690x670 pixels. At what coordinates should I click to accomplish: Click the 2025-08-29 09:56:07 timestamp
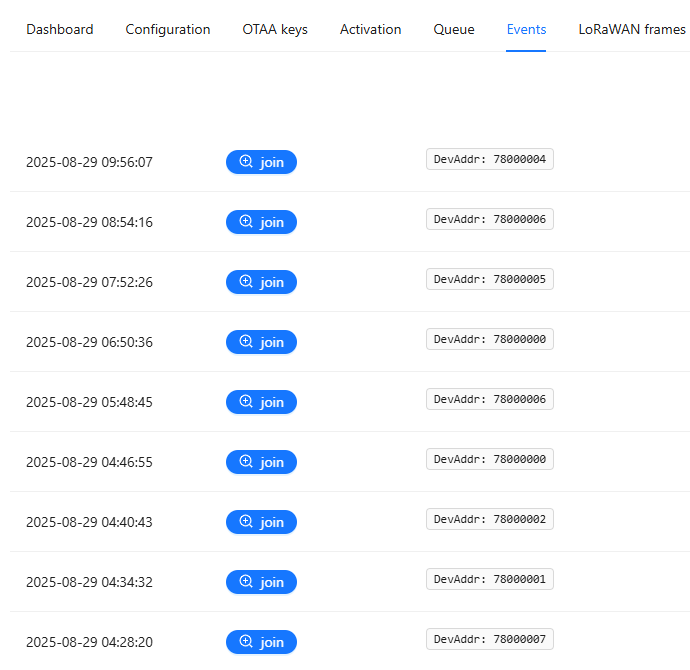(x=89, y=162)
